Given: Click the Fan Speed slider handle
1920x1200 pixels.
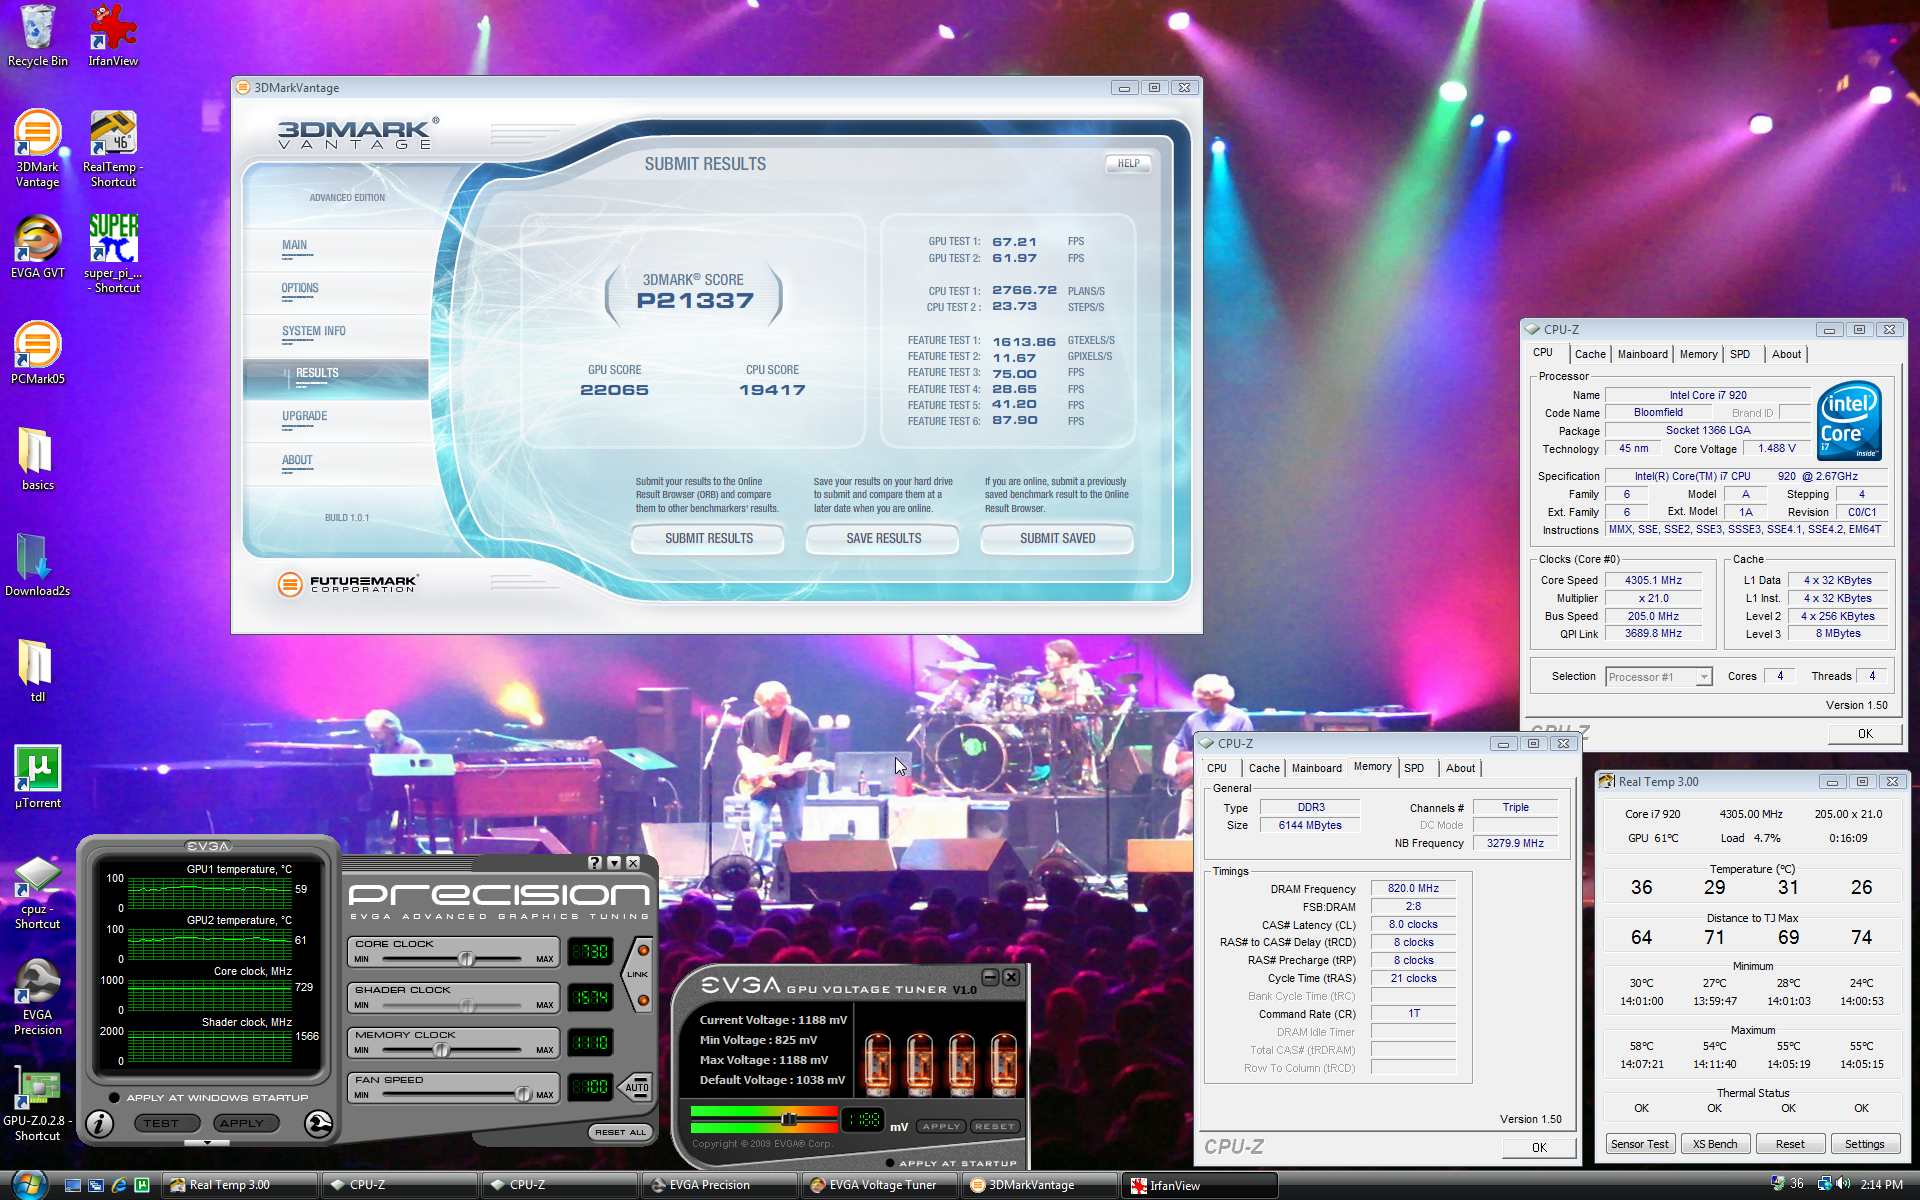Looking at the screenshot, I should (x=523, y=1095).
